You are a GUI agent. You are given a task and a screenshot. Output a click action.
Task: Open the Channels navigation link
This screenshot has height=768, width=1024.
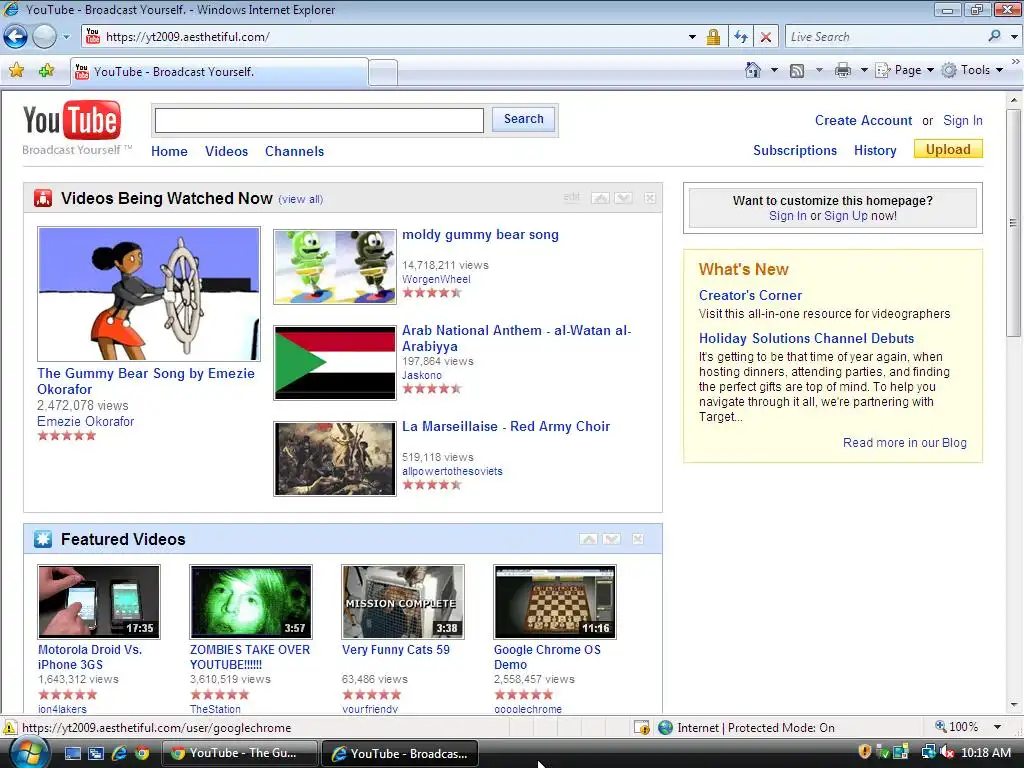pyautogui.click(x=295, y=152)
